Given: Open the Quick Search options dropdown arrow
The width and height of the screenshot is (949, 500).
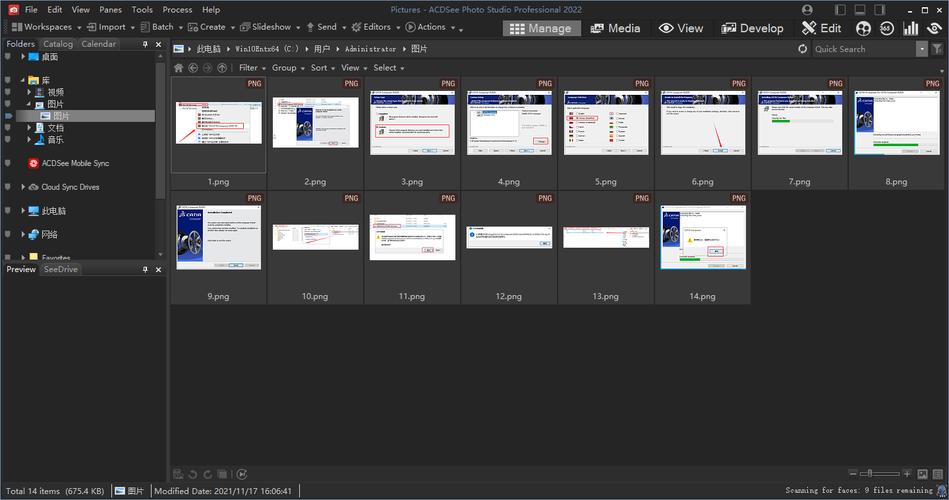Looking at the screenshot, I should tap(922, 48).
